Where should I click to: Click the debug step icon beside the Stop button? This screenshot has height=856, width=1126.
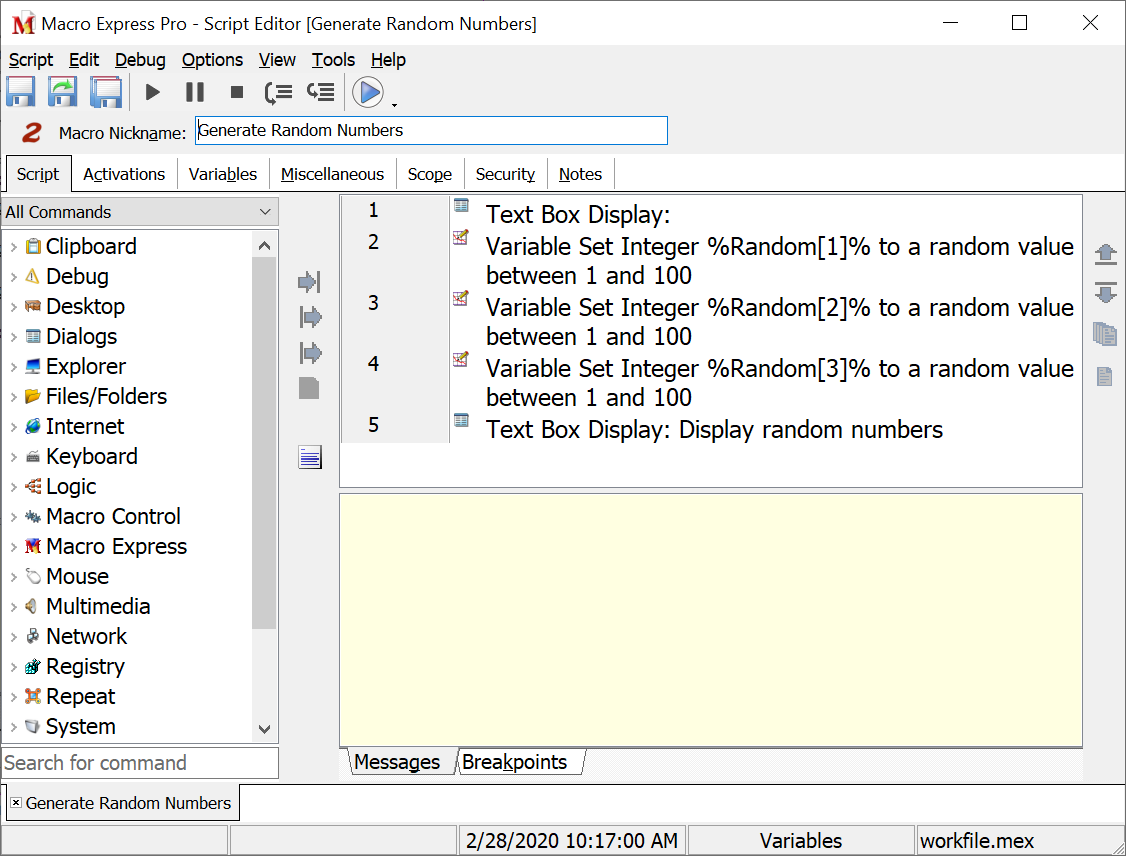278,93
